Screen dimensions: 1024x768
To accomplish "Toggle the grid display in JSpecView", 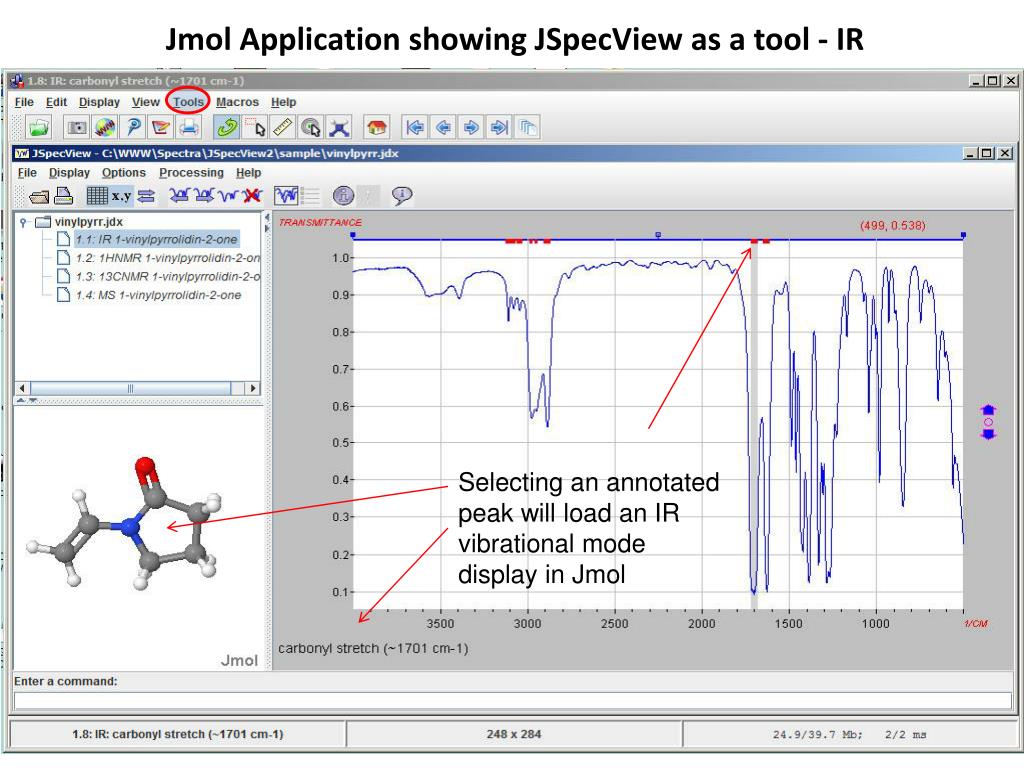I will (x=97, y=195).
